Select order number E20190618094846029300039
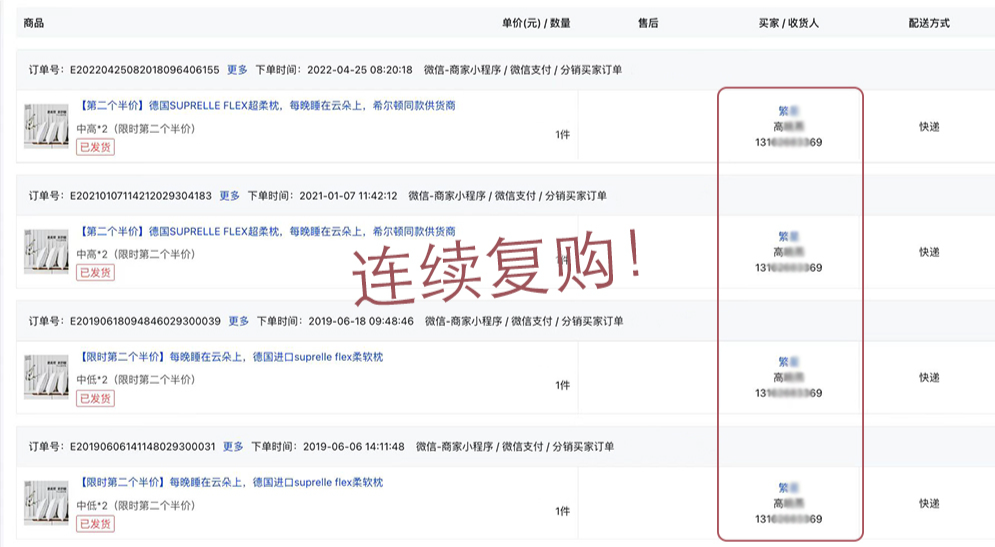995x547 pixels. click(x=145, y=321)
